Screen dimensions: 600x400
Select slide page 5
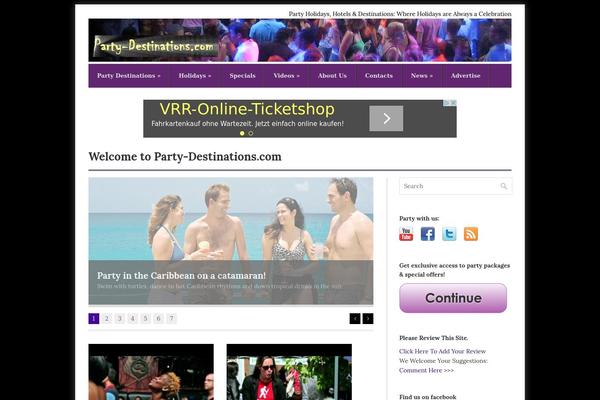146,318
